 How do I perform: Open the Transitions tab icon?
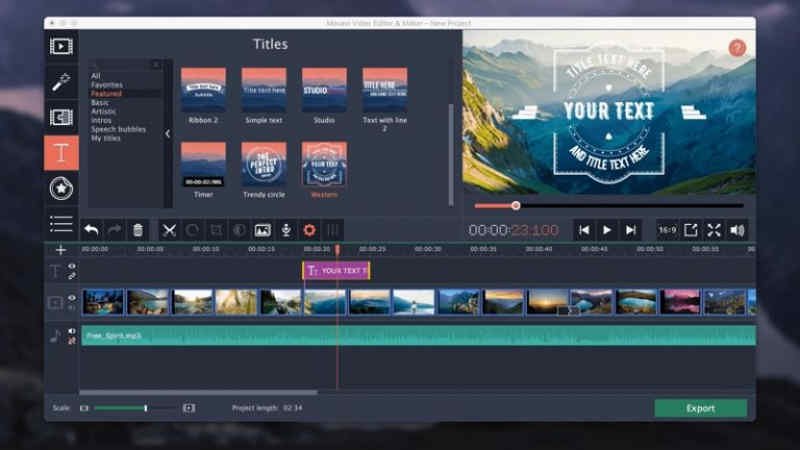(x=61, y=117)
